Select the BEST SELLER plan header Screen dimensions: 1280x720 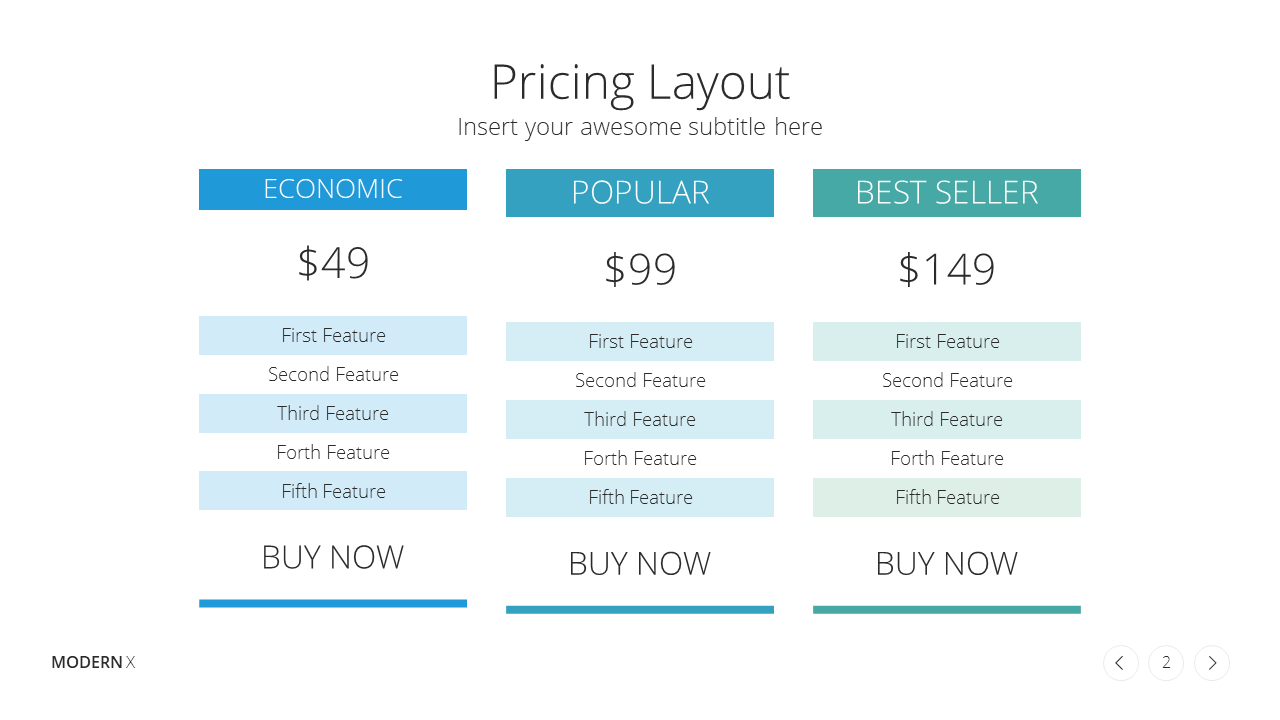pos(947,193)
